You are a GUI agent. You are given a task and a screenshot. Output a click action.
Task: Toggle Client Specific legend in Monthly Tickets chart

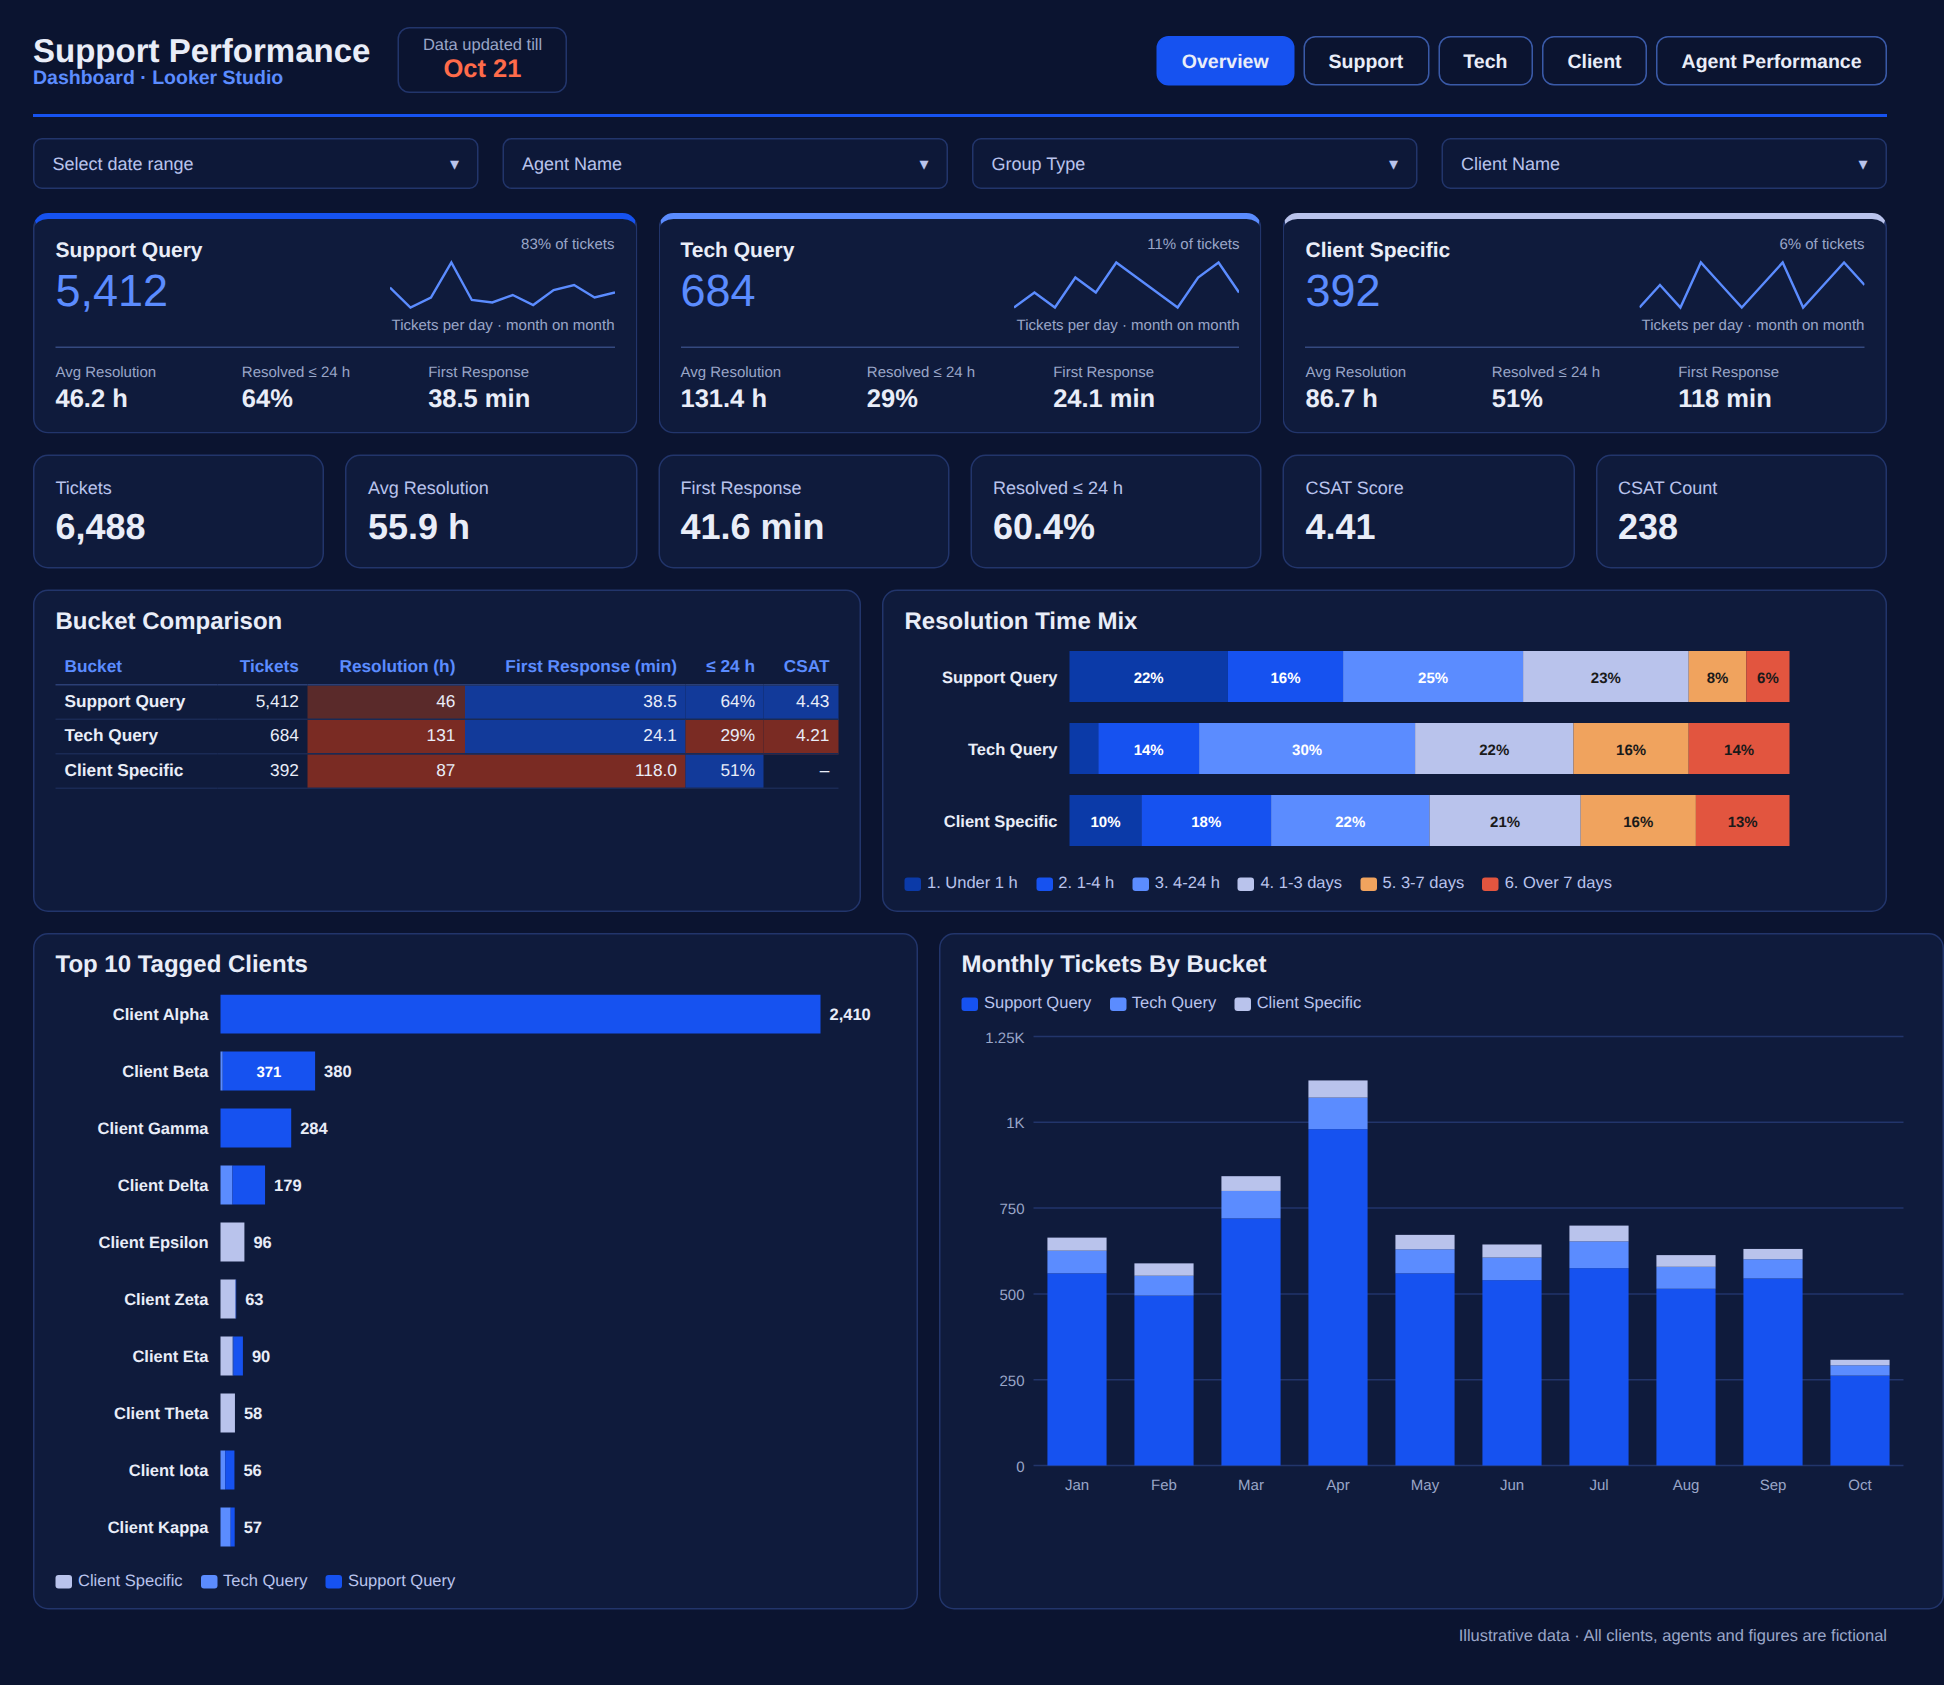click(x=1298, y=1003)
